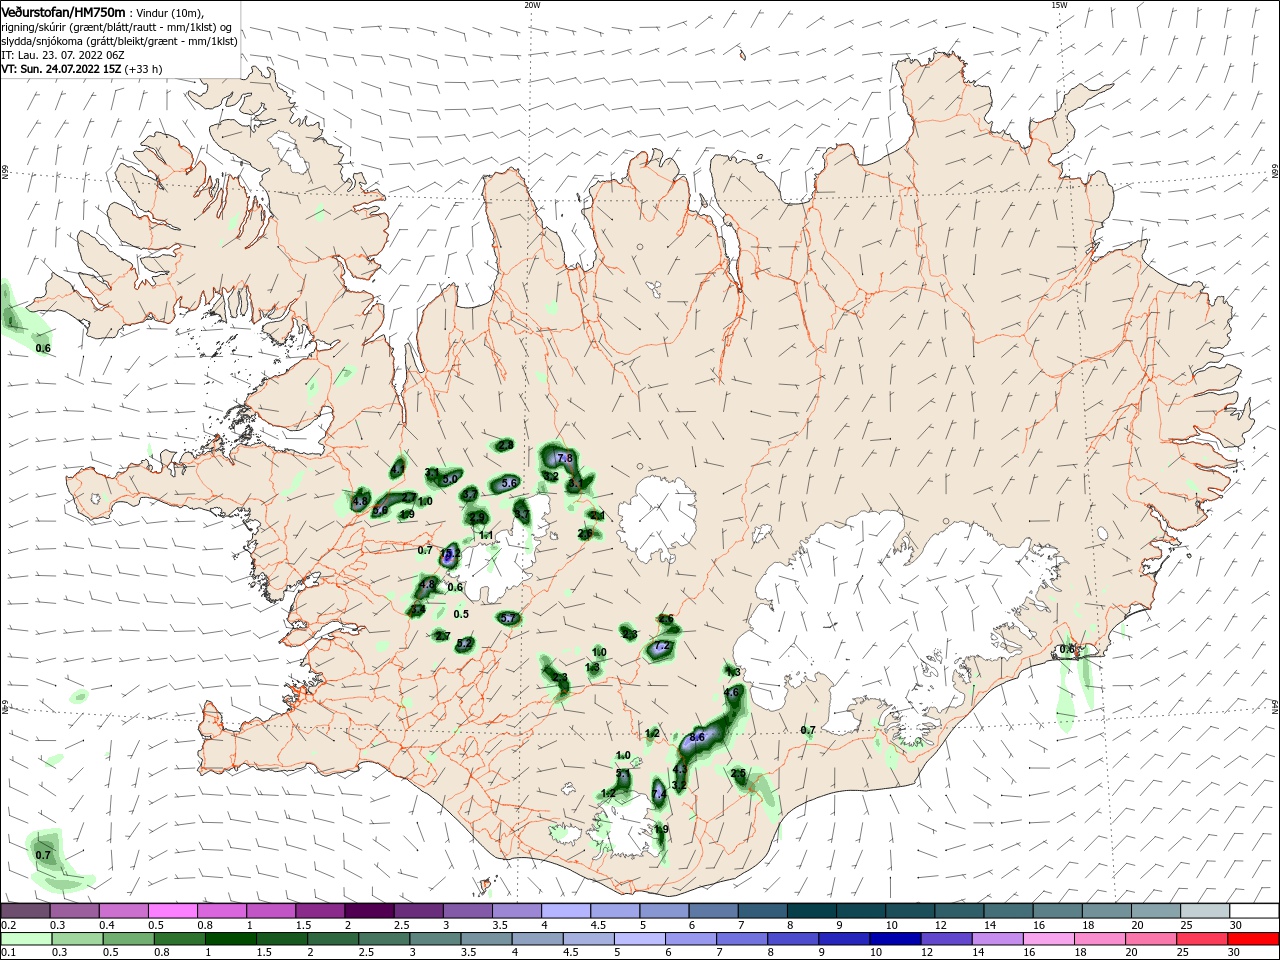Pick the mauve swatch between 0.2 and 0.3
Viewport: 1280px width, 960px height.
pyautogui.click(x=25, y=910)
